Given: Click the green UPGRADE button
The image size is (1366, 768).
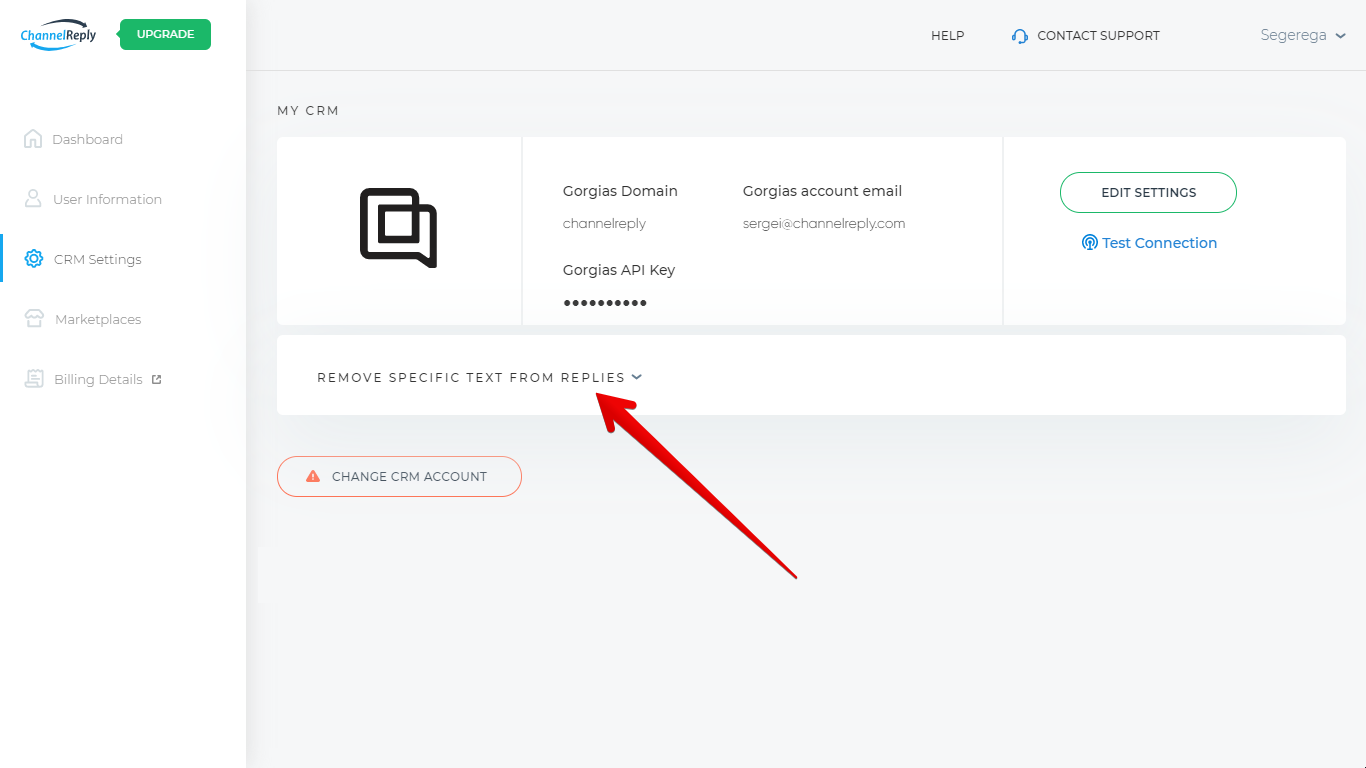Looking at the screenshot, I should (x=165, y=34).
